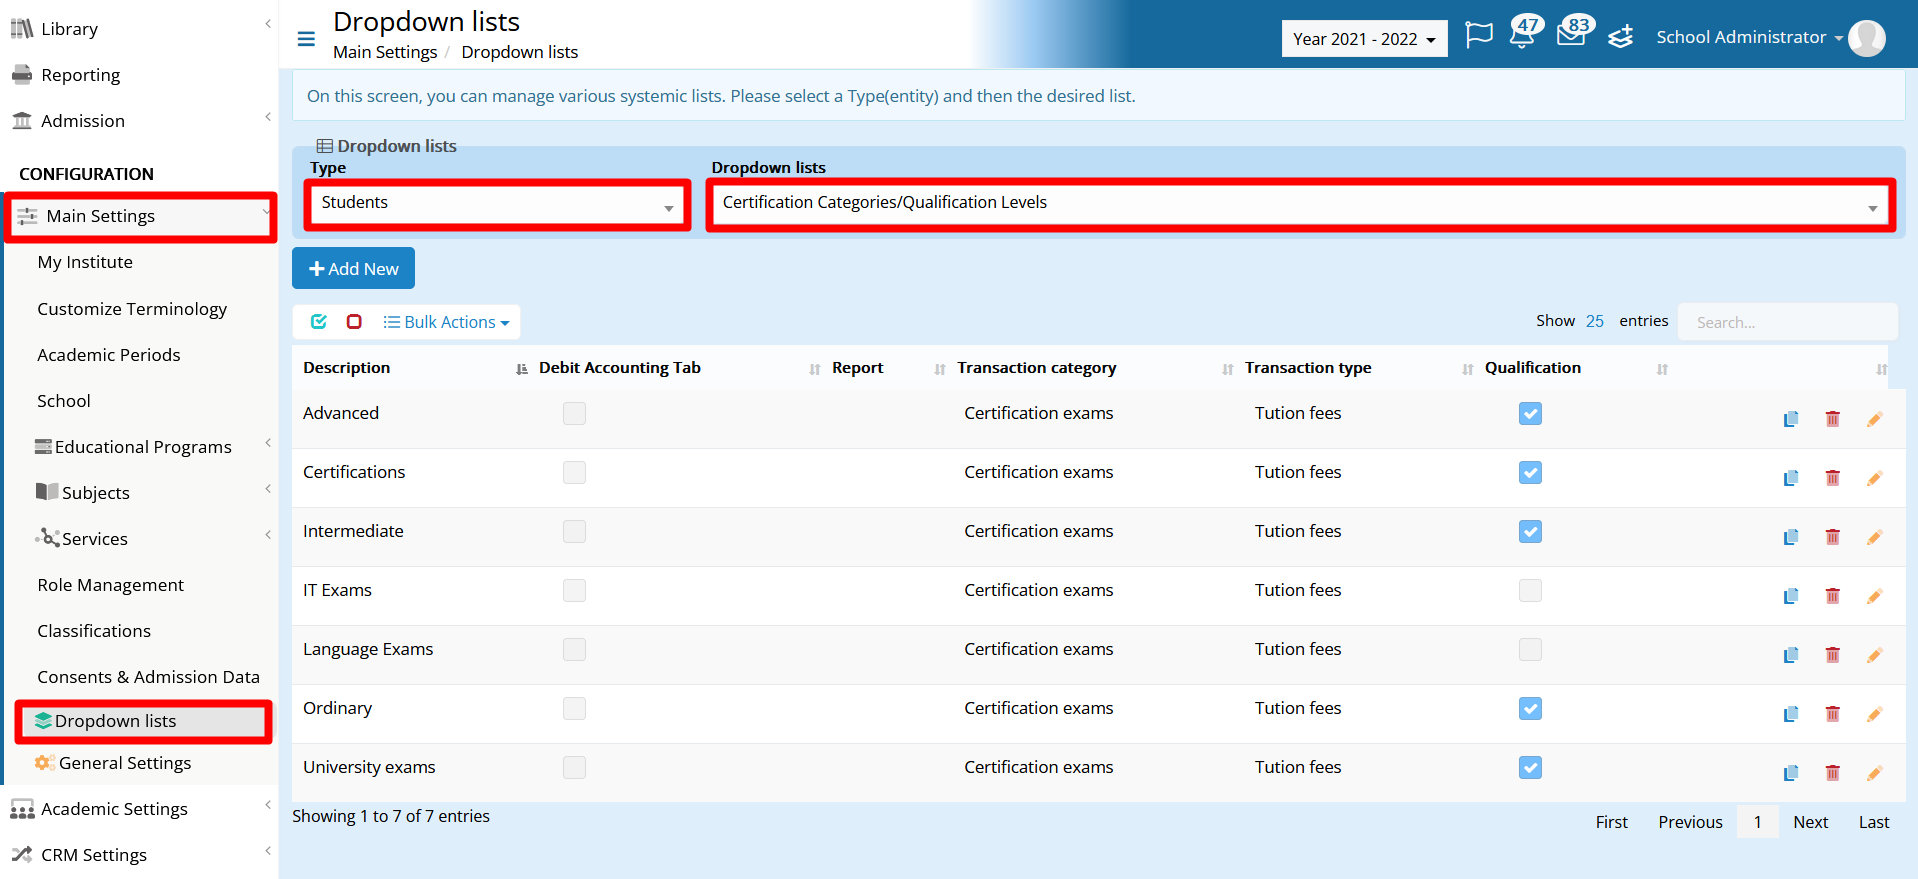Click into the Search field
1918x879 pixels.
[1787, 322]
